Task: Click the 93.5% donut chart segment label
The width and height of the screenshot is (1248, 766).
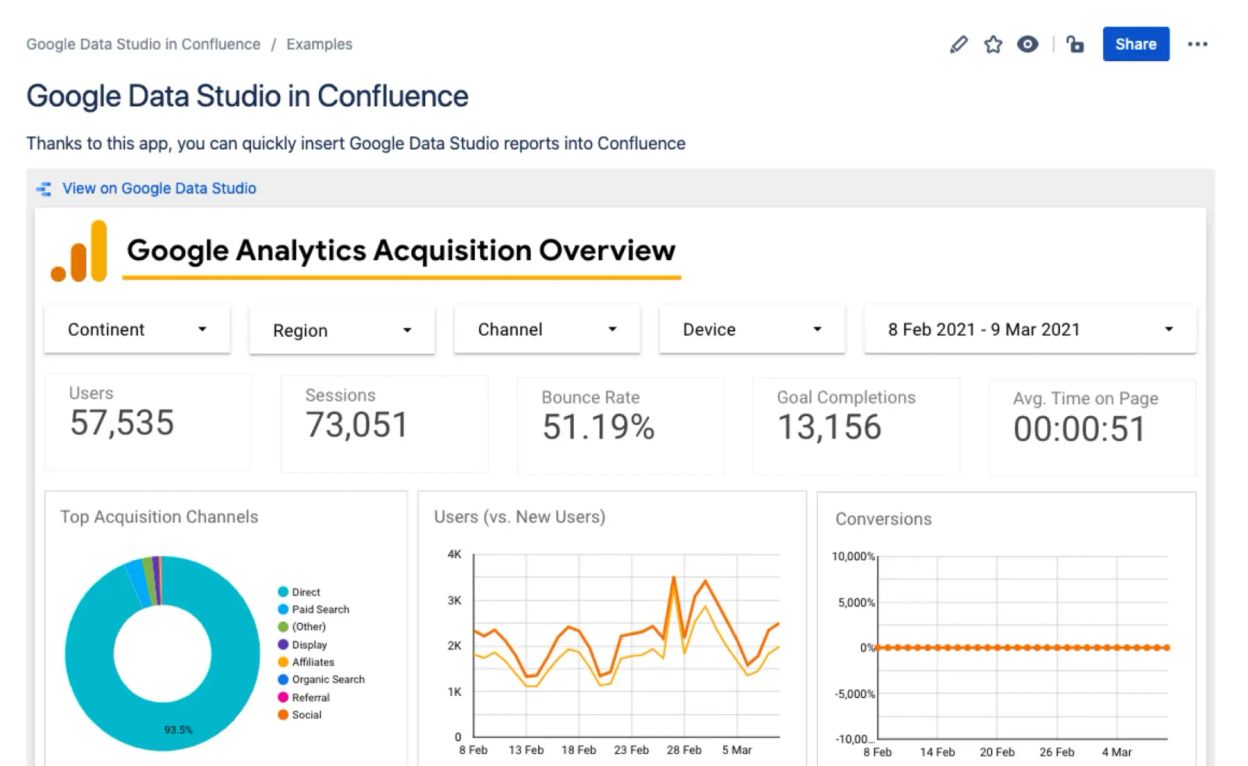Action: (x=178, y=730)
